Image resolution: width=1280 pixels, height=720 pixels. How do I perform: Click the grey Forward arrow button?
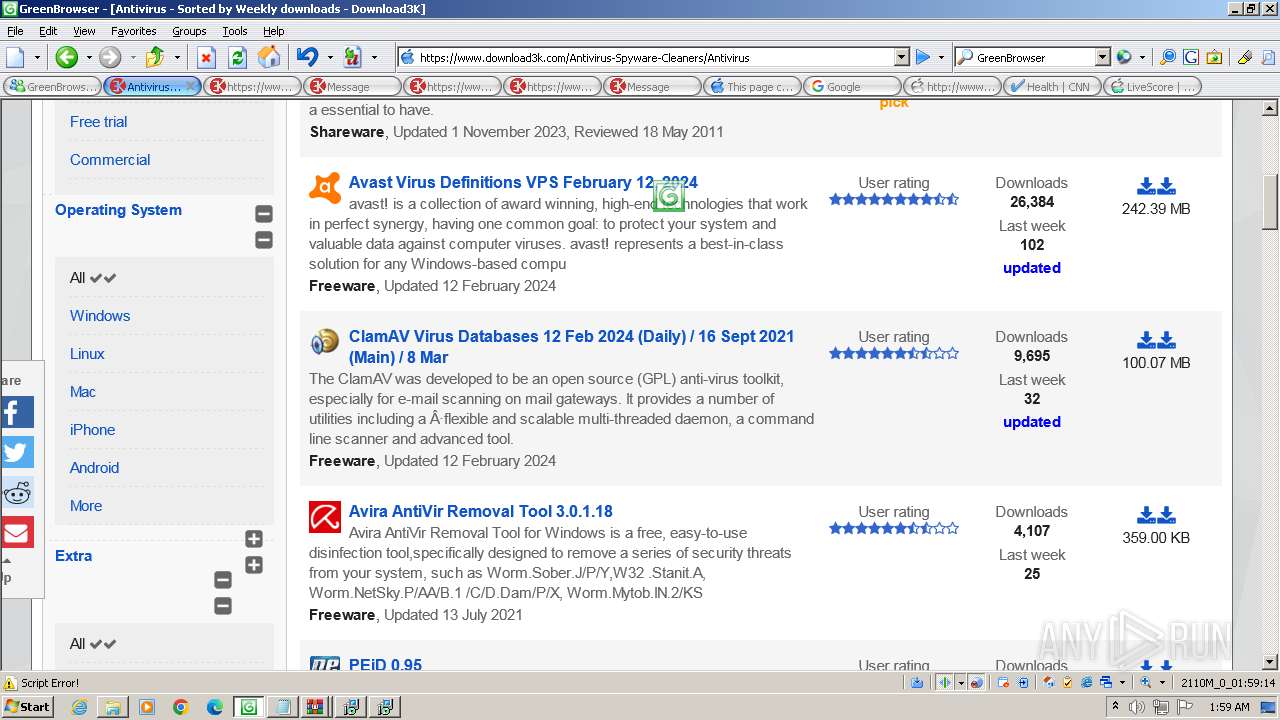(x=110, y=57)
